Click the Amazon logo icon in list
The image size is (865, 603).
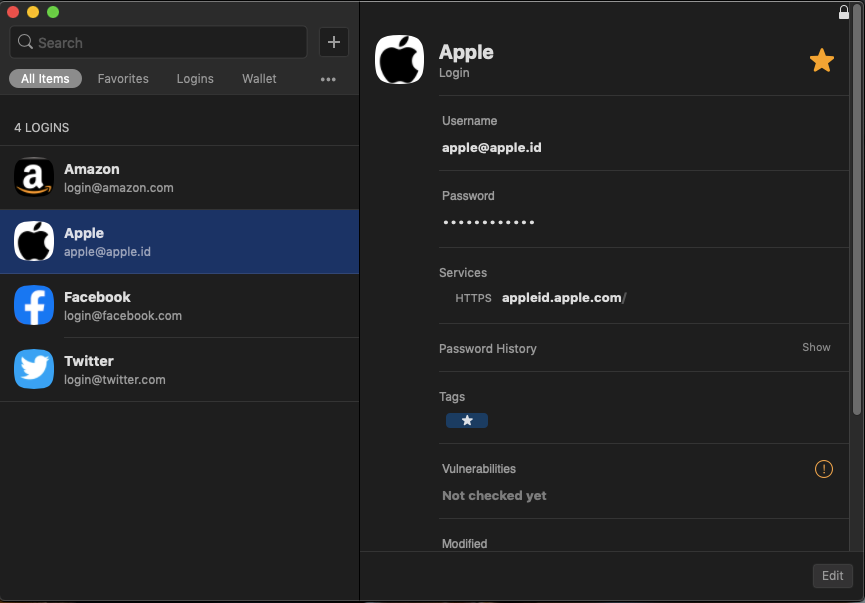tap(34, 177)
